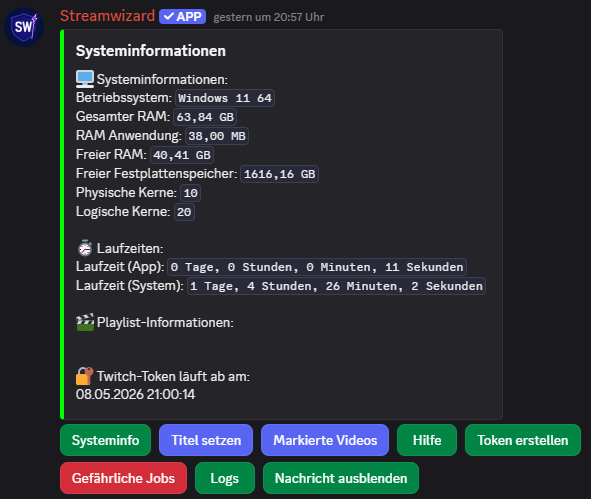View Logs via the button
The height and width of the screenshot is (499, 591).
click(x=225, y=478)
